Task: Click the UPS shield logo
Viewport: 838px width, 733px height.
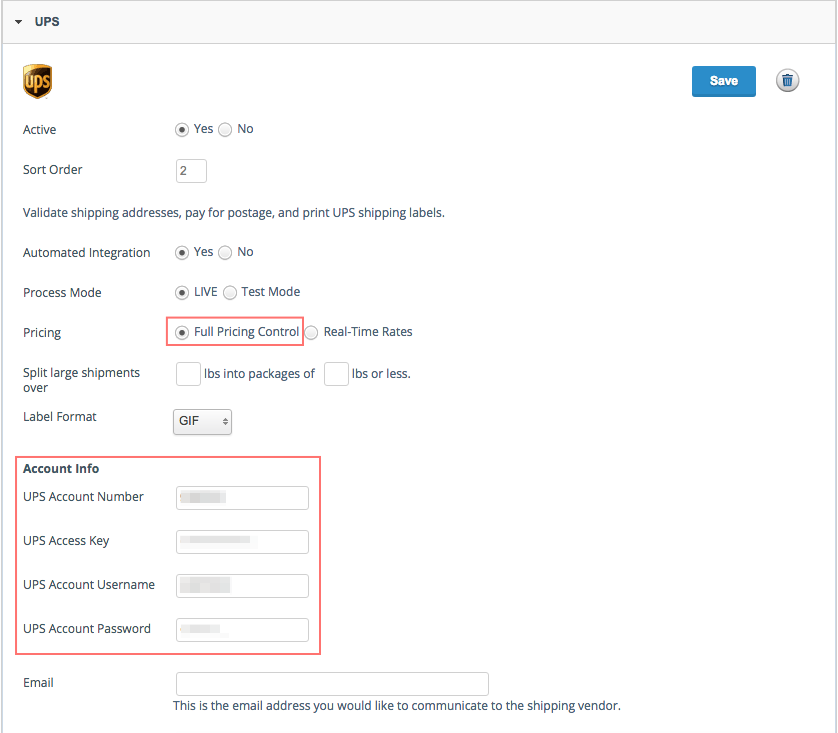Action: [37, 82]
